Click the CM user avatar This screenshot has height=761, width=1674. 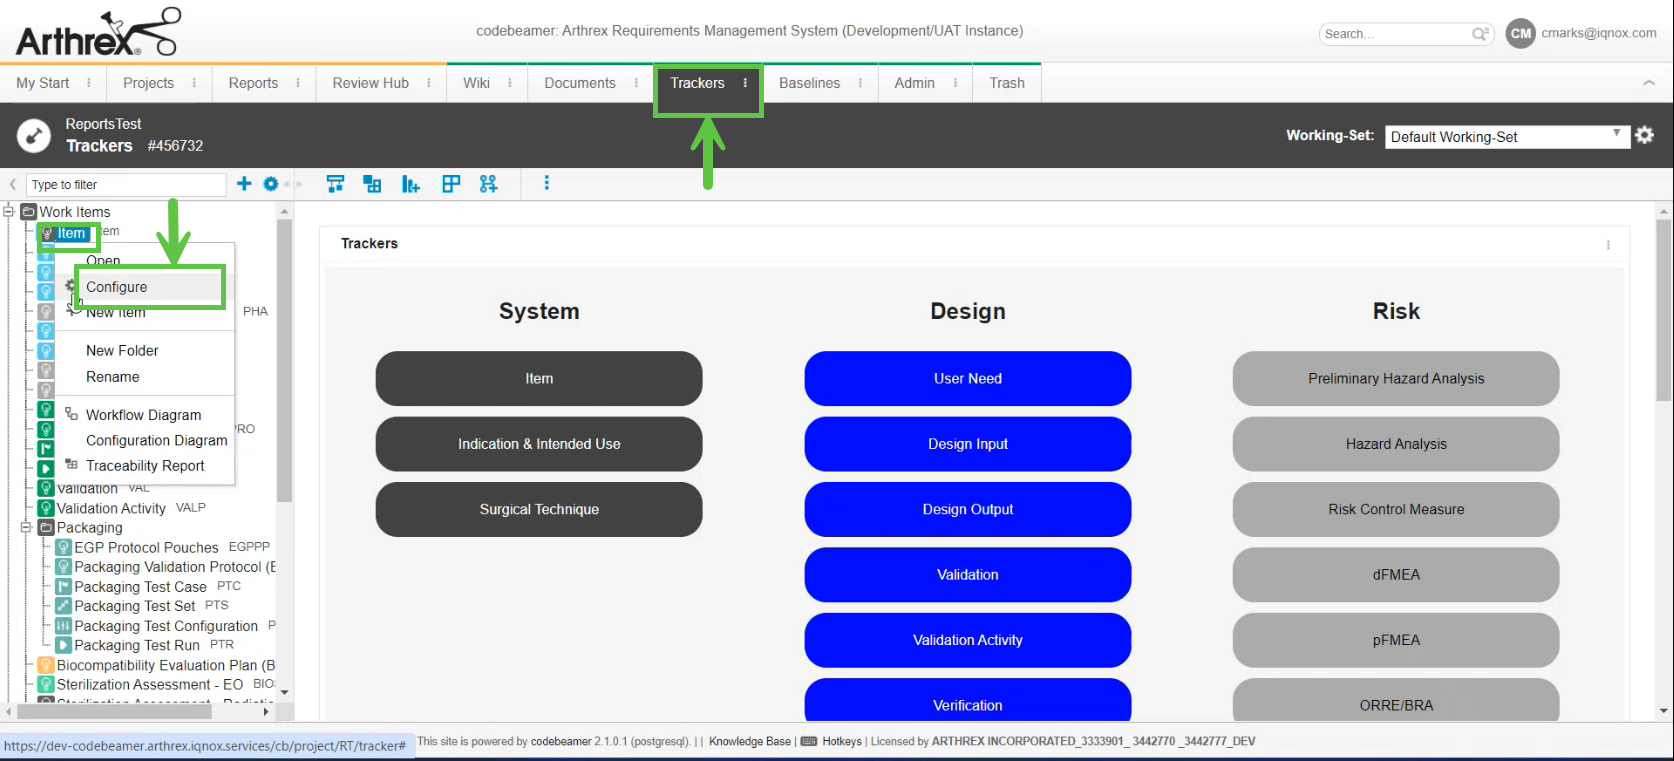[x=1520, y=33]
